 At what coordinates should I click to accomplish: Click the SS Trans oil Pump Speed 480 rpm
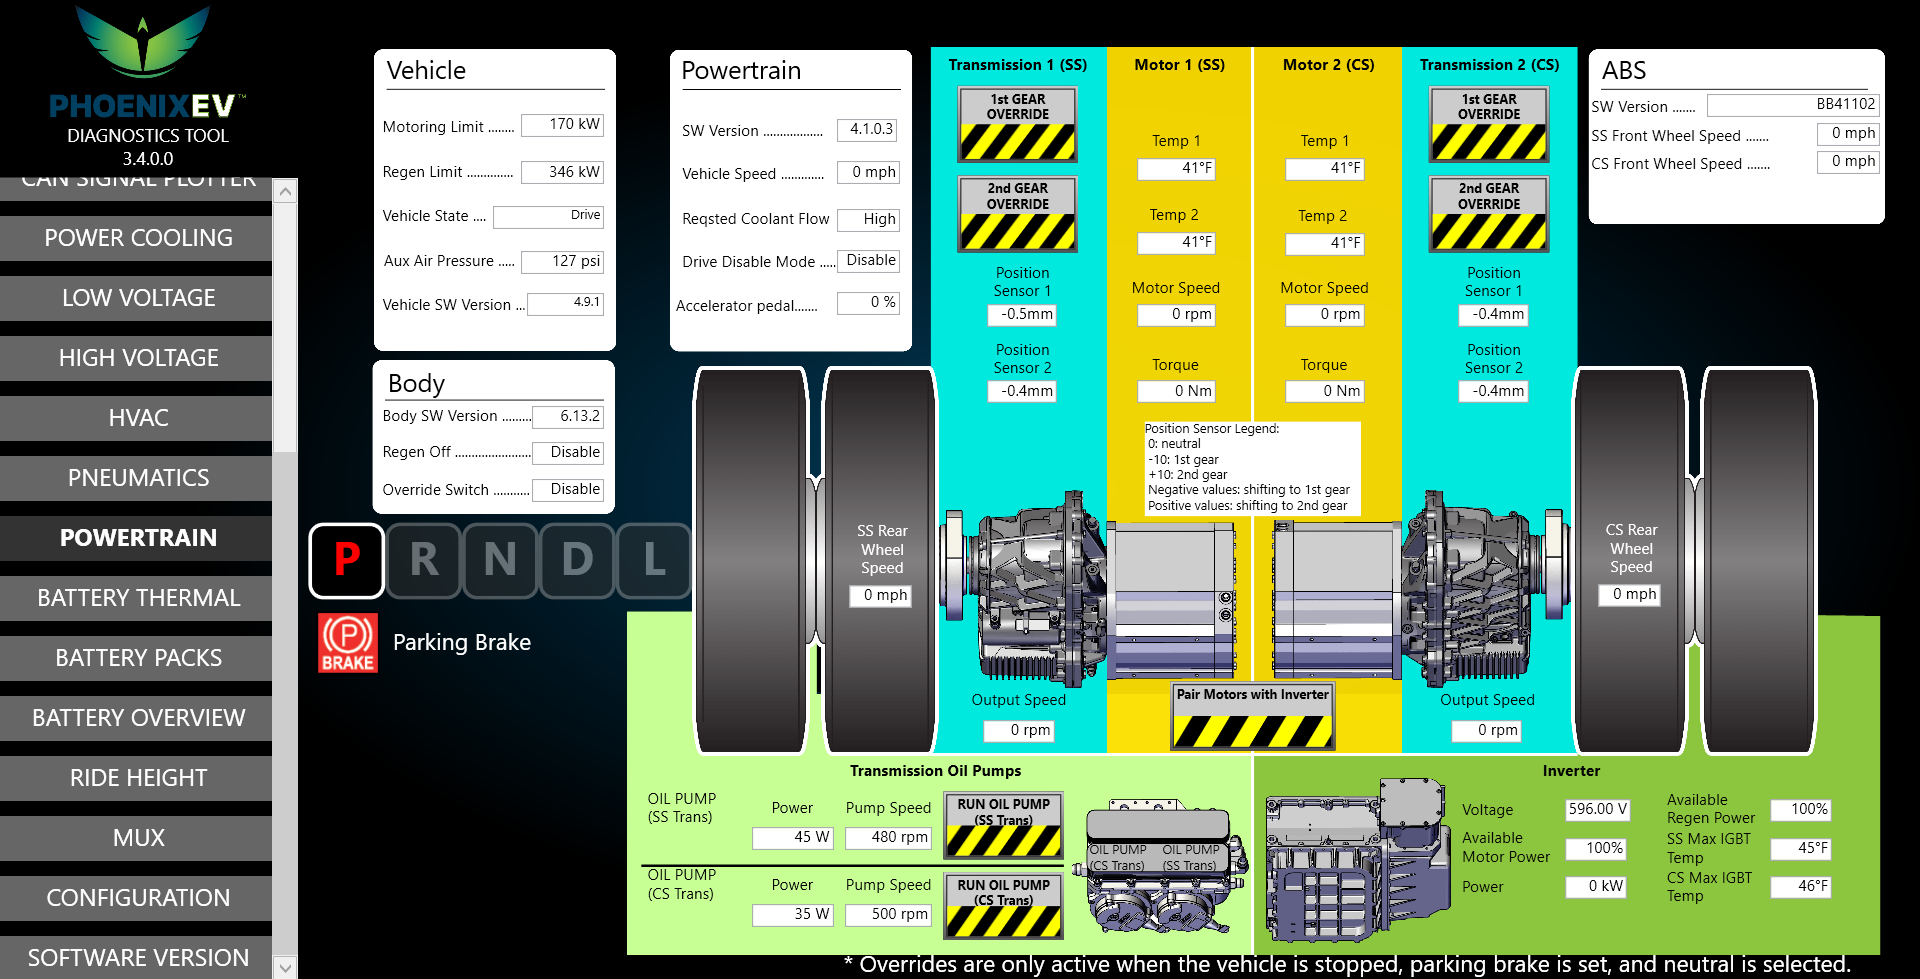(x=888, y=838)
